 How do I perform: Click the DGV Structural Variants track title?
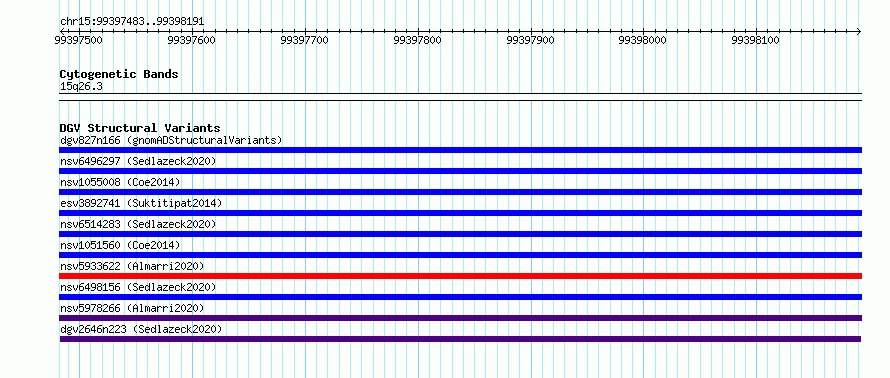[140, 128]
